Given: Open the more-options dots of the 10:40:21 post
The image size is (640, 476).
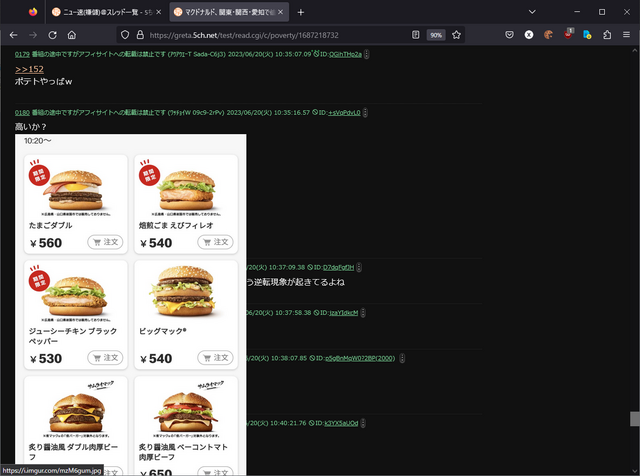Looking at the screenshot, I should tap(363, 423).
